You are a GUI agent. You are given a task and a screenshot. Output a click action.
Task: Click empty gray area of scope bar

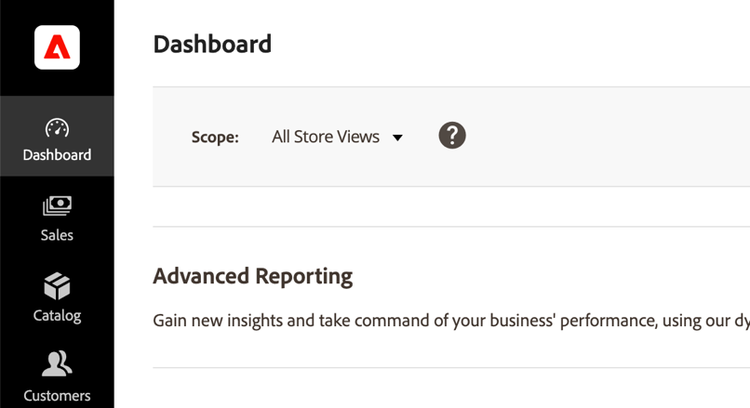click(600, 137)
